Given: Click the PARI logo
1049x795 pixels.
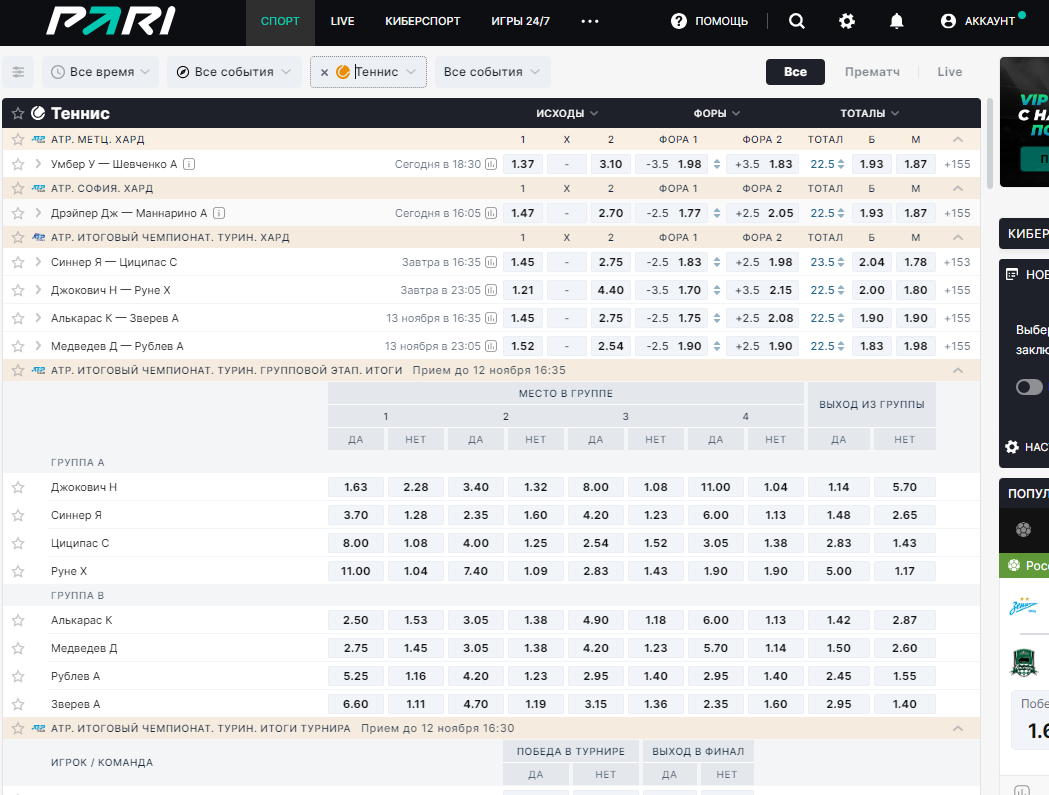Looking at the screenshot, I should tap(111, 21).
